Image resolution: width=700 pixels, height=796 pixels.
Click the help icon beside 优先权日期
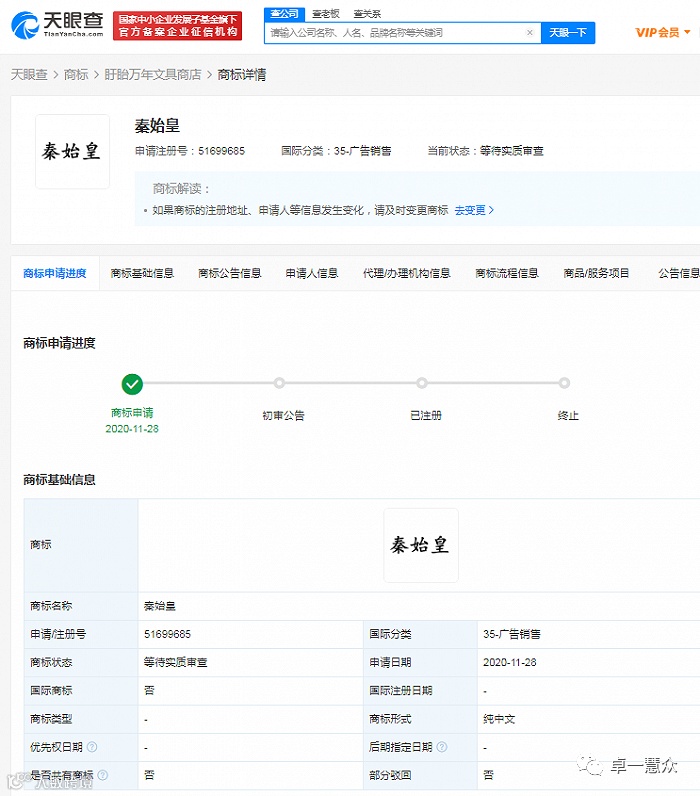click(x=92, y=747)
